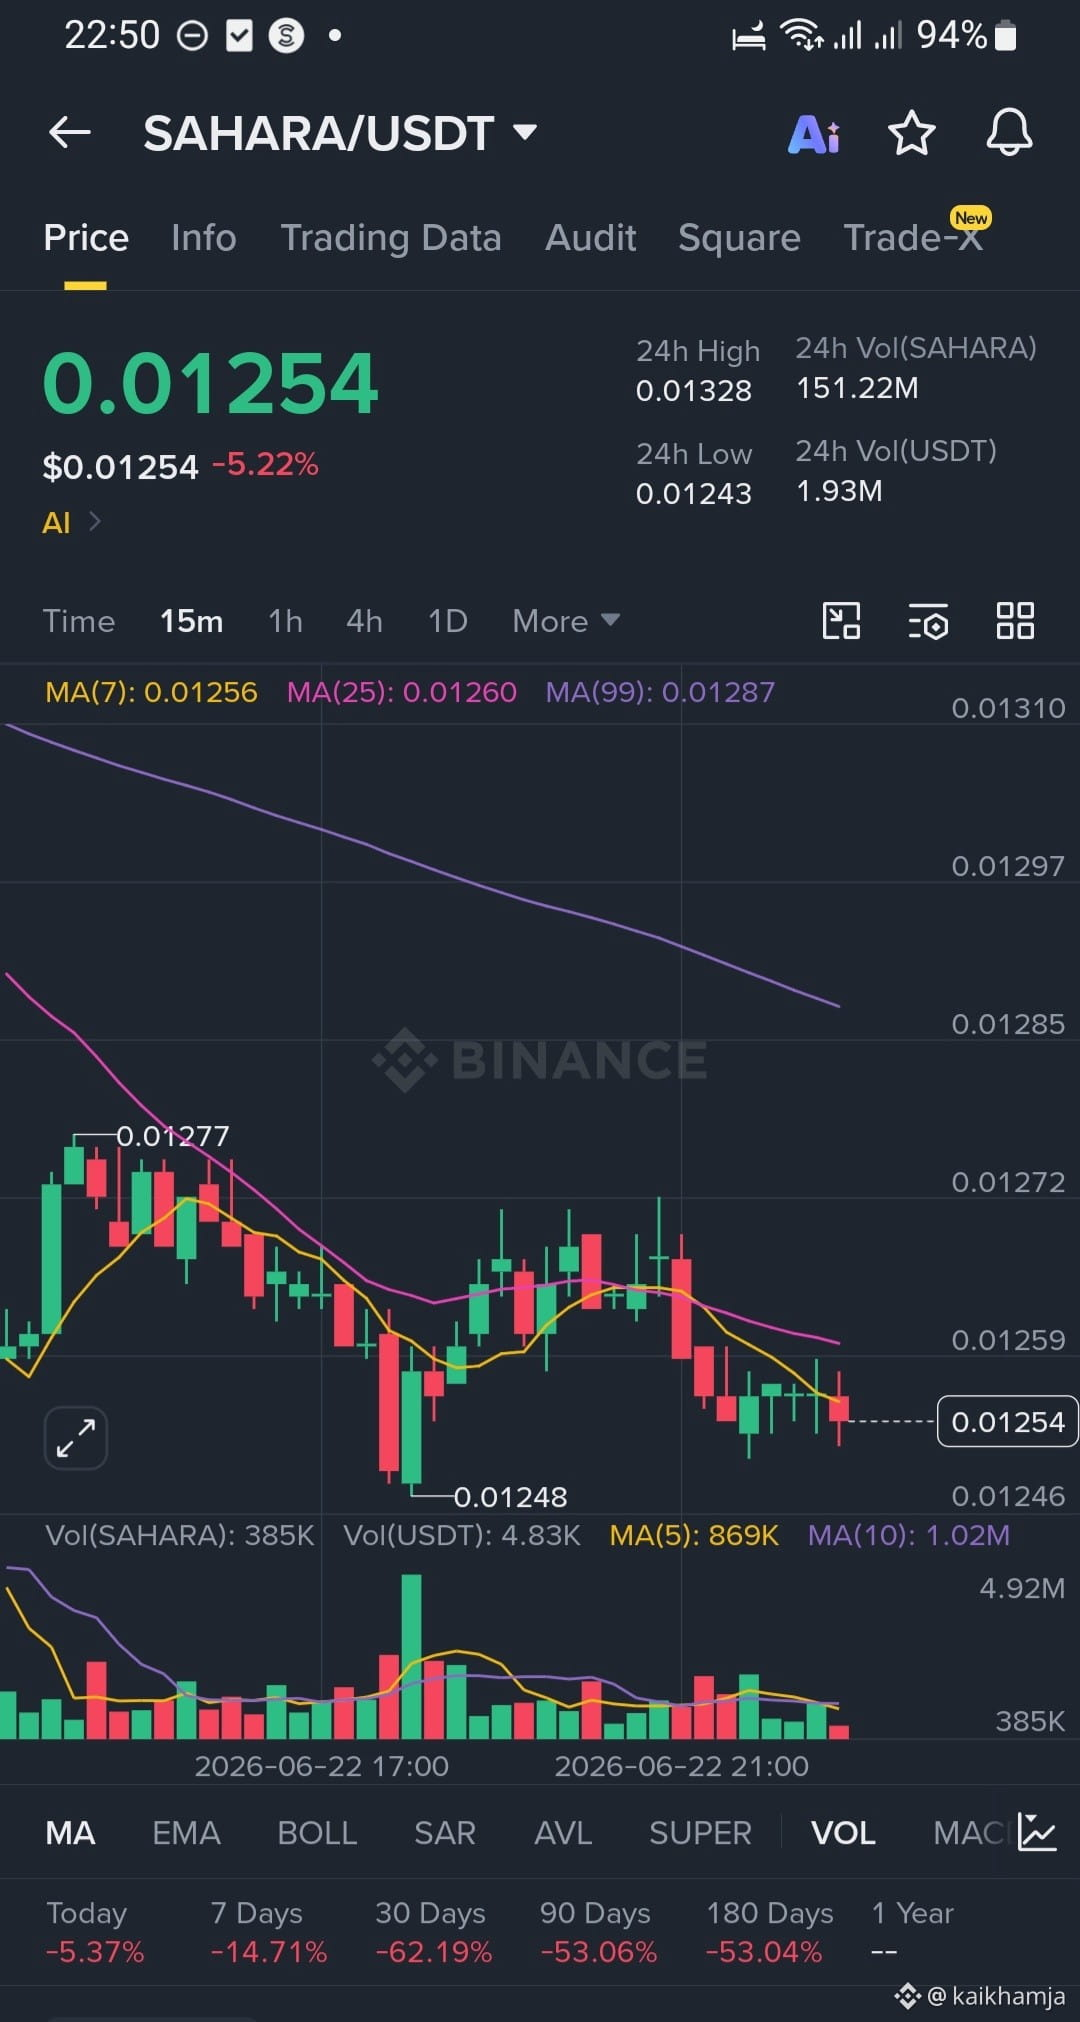1080x2022 pixels.
Task: Toggle the BOLL indicator
Action: point(317,1833)
